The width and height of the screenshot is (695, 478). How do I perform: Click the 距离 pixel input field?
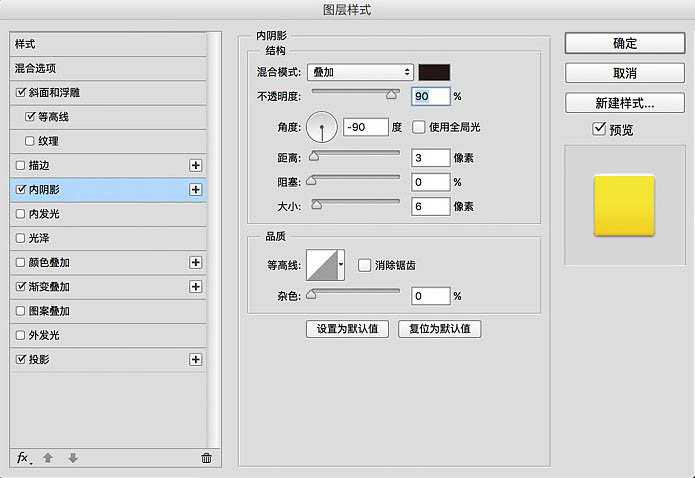point(429,157)
